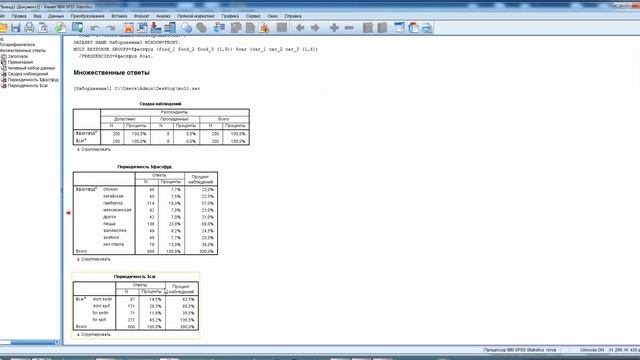Screen dimensions: 640x360
Task: Click the Variables info icon
Action: pos(170,28)
